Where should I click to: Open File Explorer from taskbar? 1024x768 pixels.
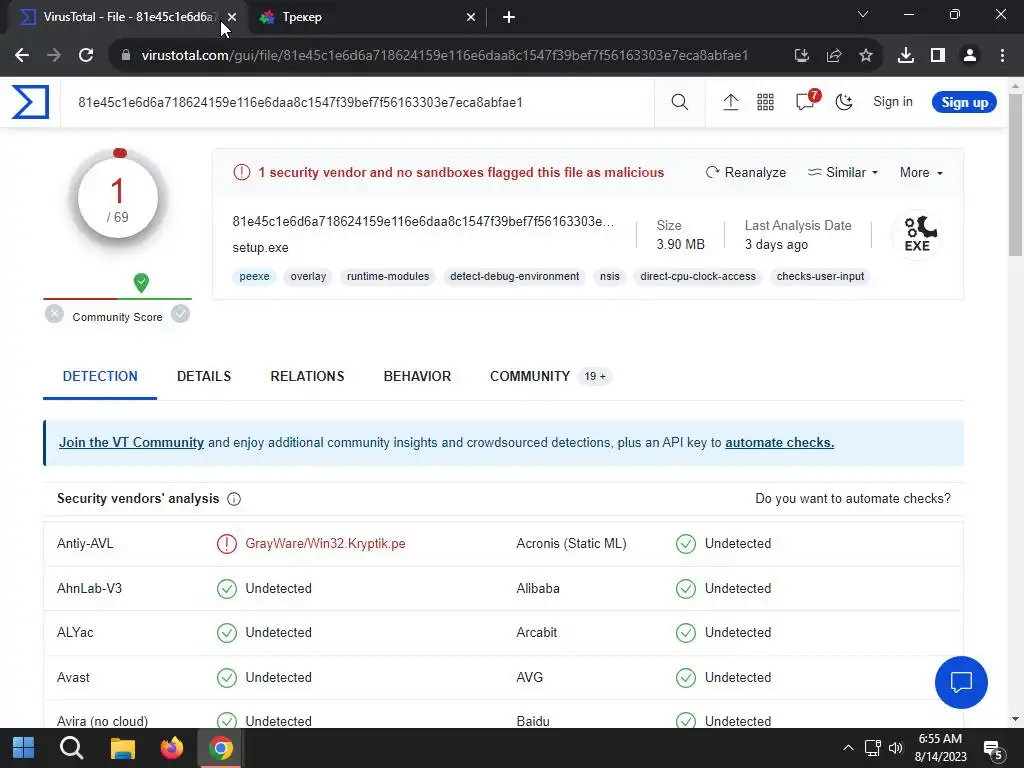click(122, 748)
